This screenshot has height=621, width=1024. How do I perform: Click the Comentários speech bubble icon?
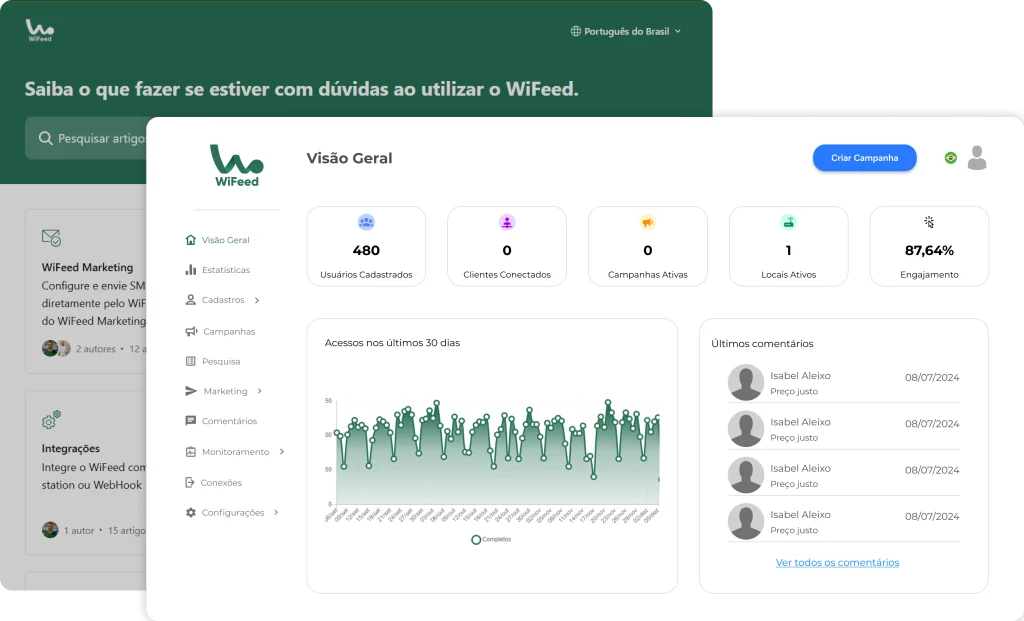pyautogui.click(x=191, y=421)
